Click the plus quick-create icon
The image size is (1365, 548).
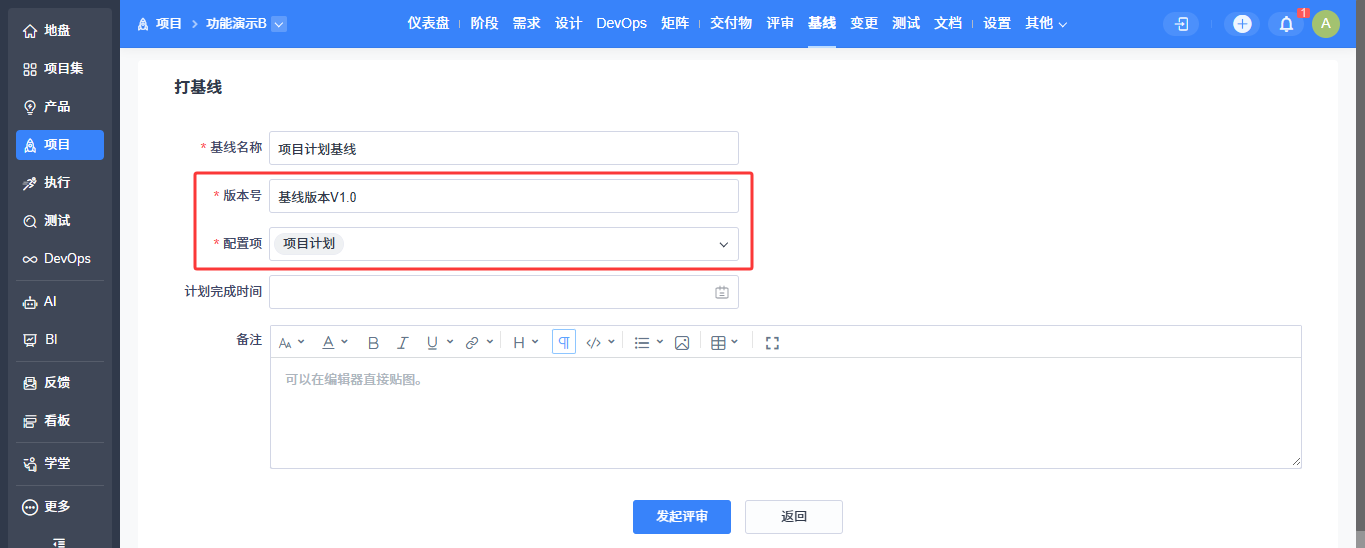pyautogui.click(x=1242, y=24)
